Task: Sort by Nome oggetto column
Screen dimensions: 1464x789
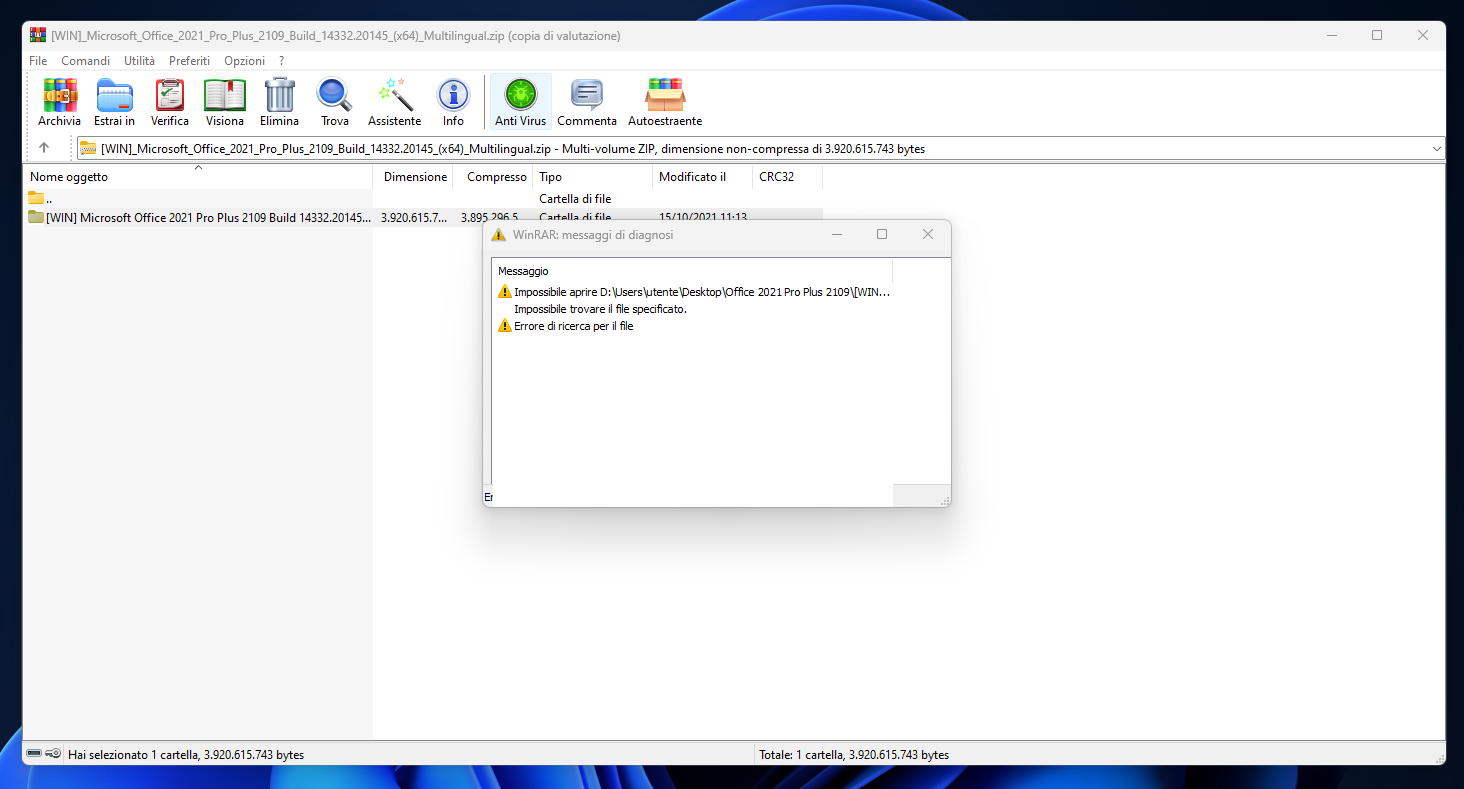Action: 198,177
